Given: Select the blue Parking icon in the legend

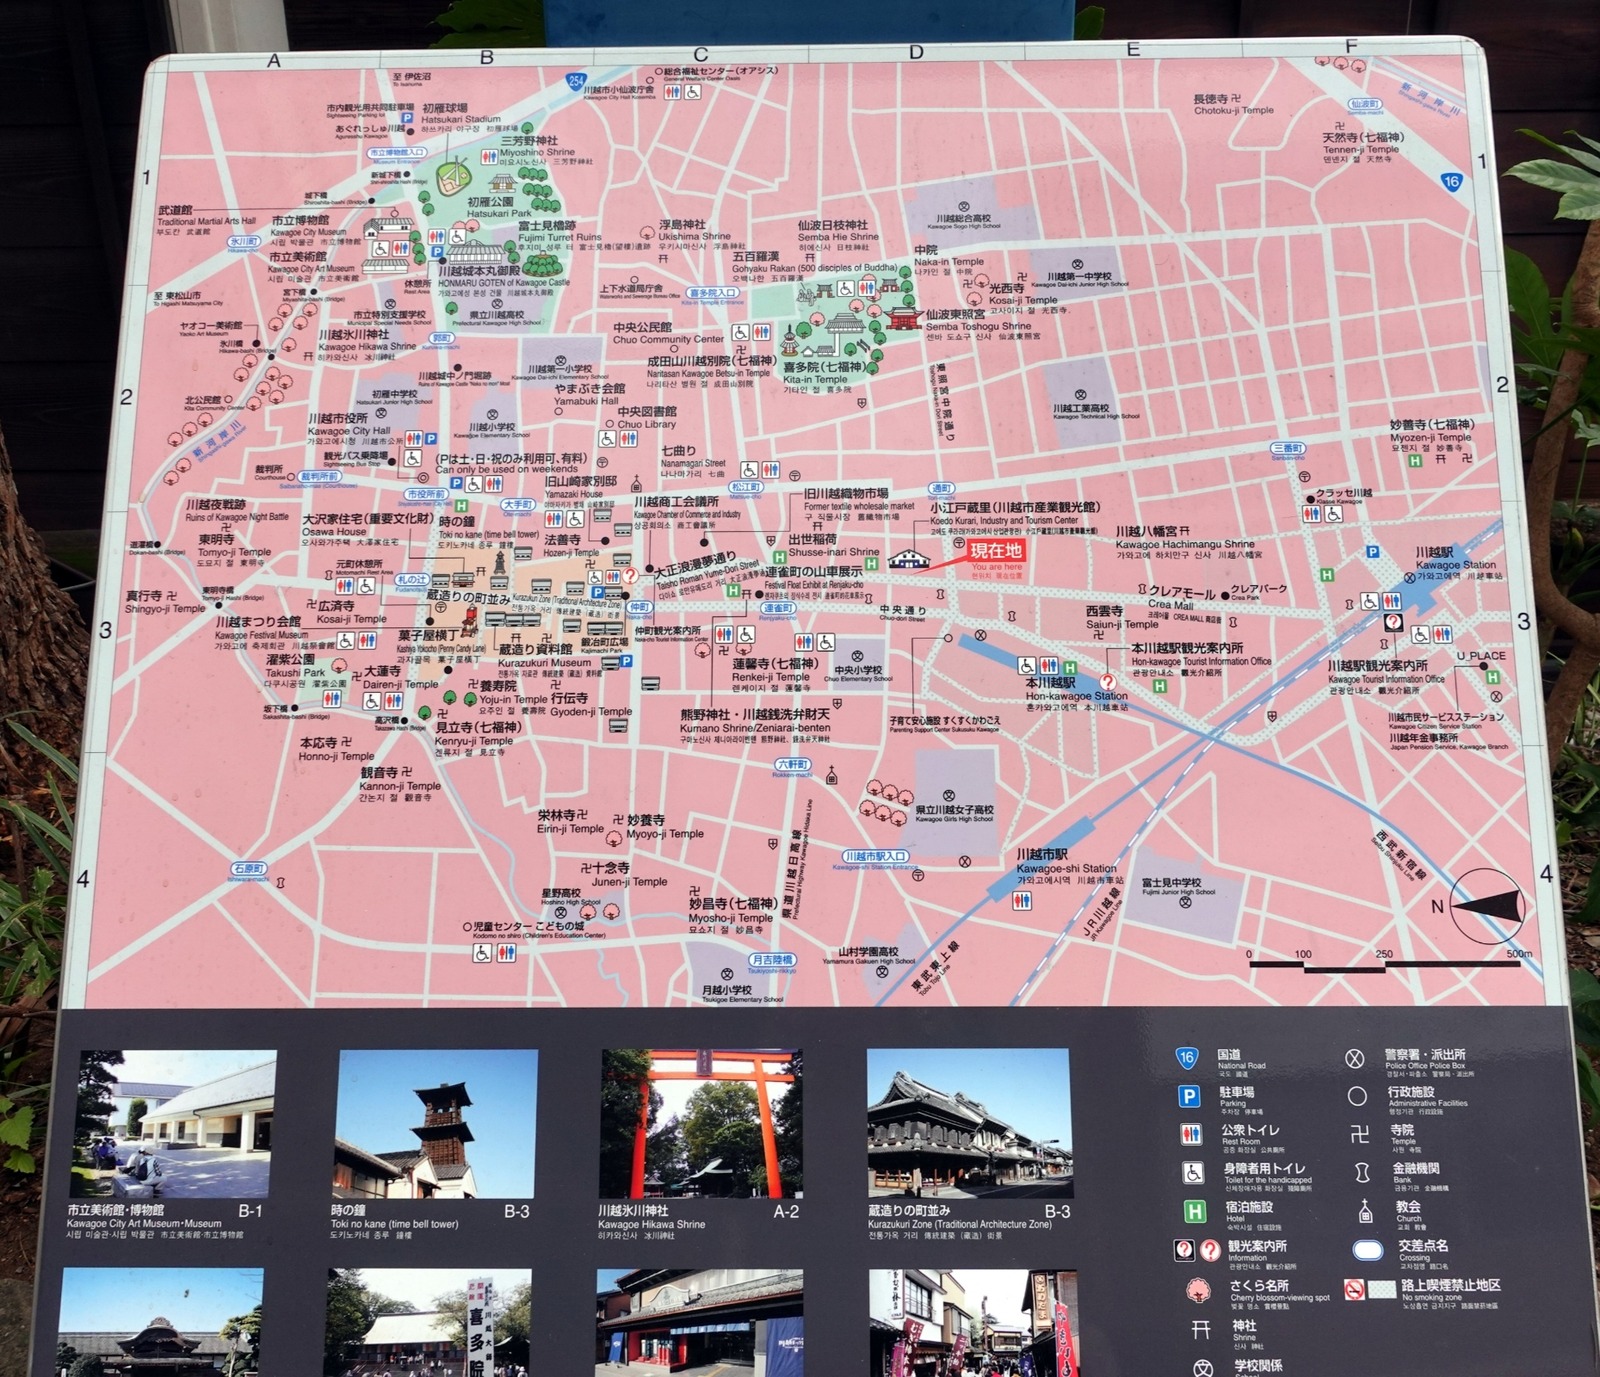Looking at the screenshot, I should point(1189,1096).
